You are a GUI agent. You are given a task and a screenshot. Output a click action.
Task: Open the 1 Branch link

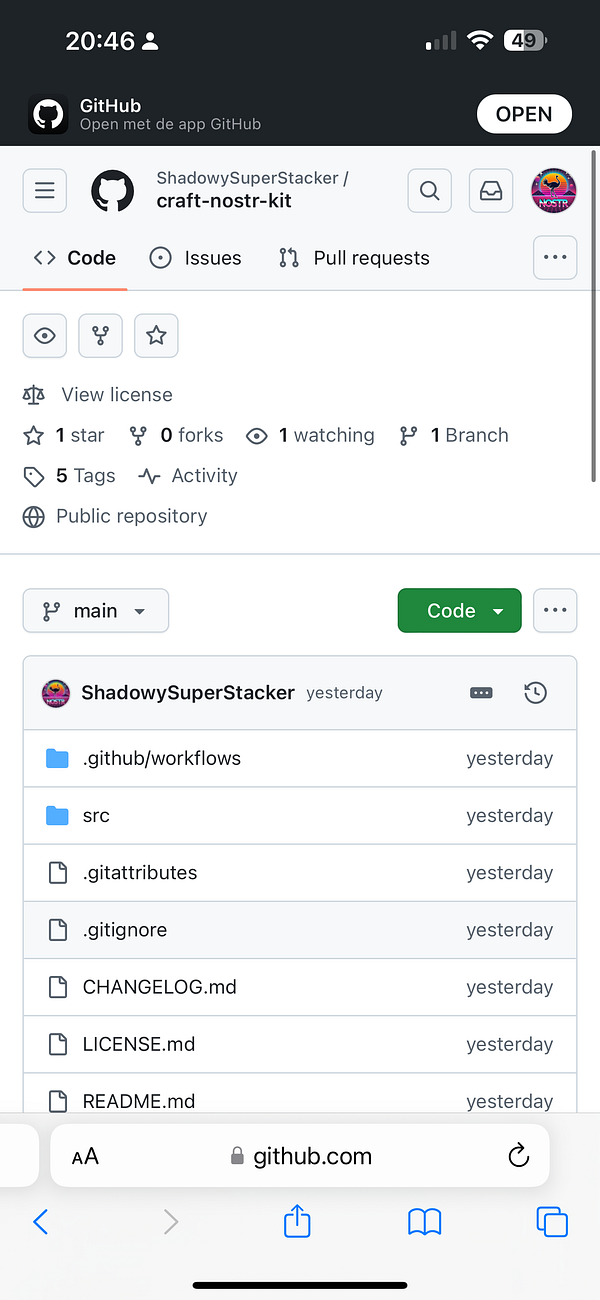454,436
